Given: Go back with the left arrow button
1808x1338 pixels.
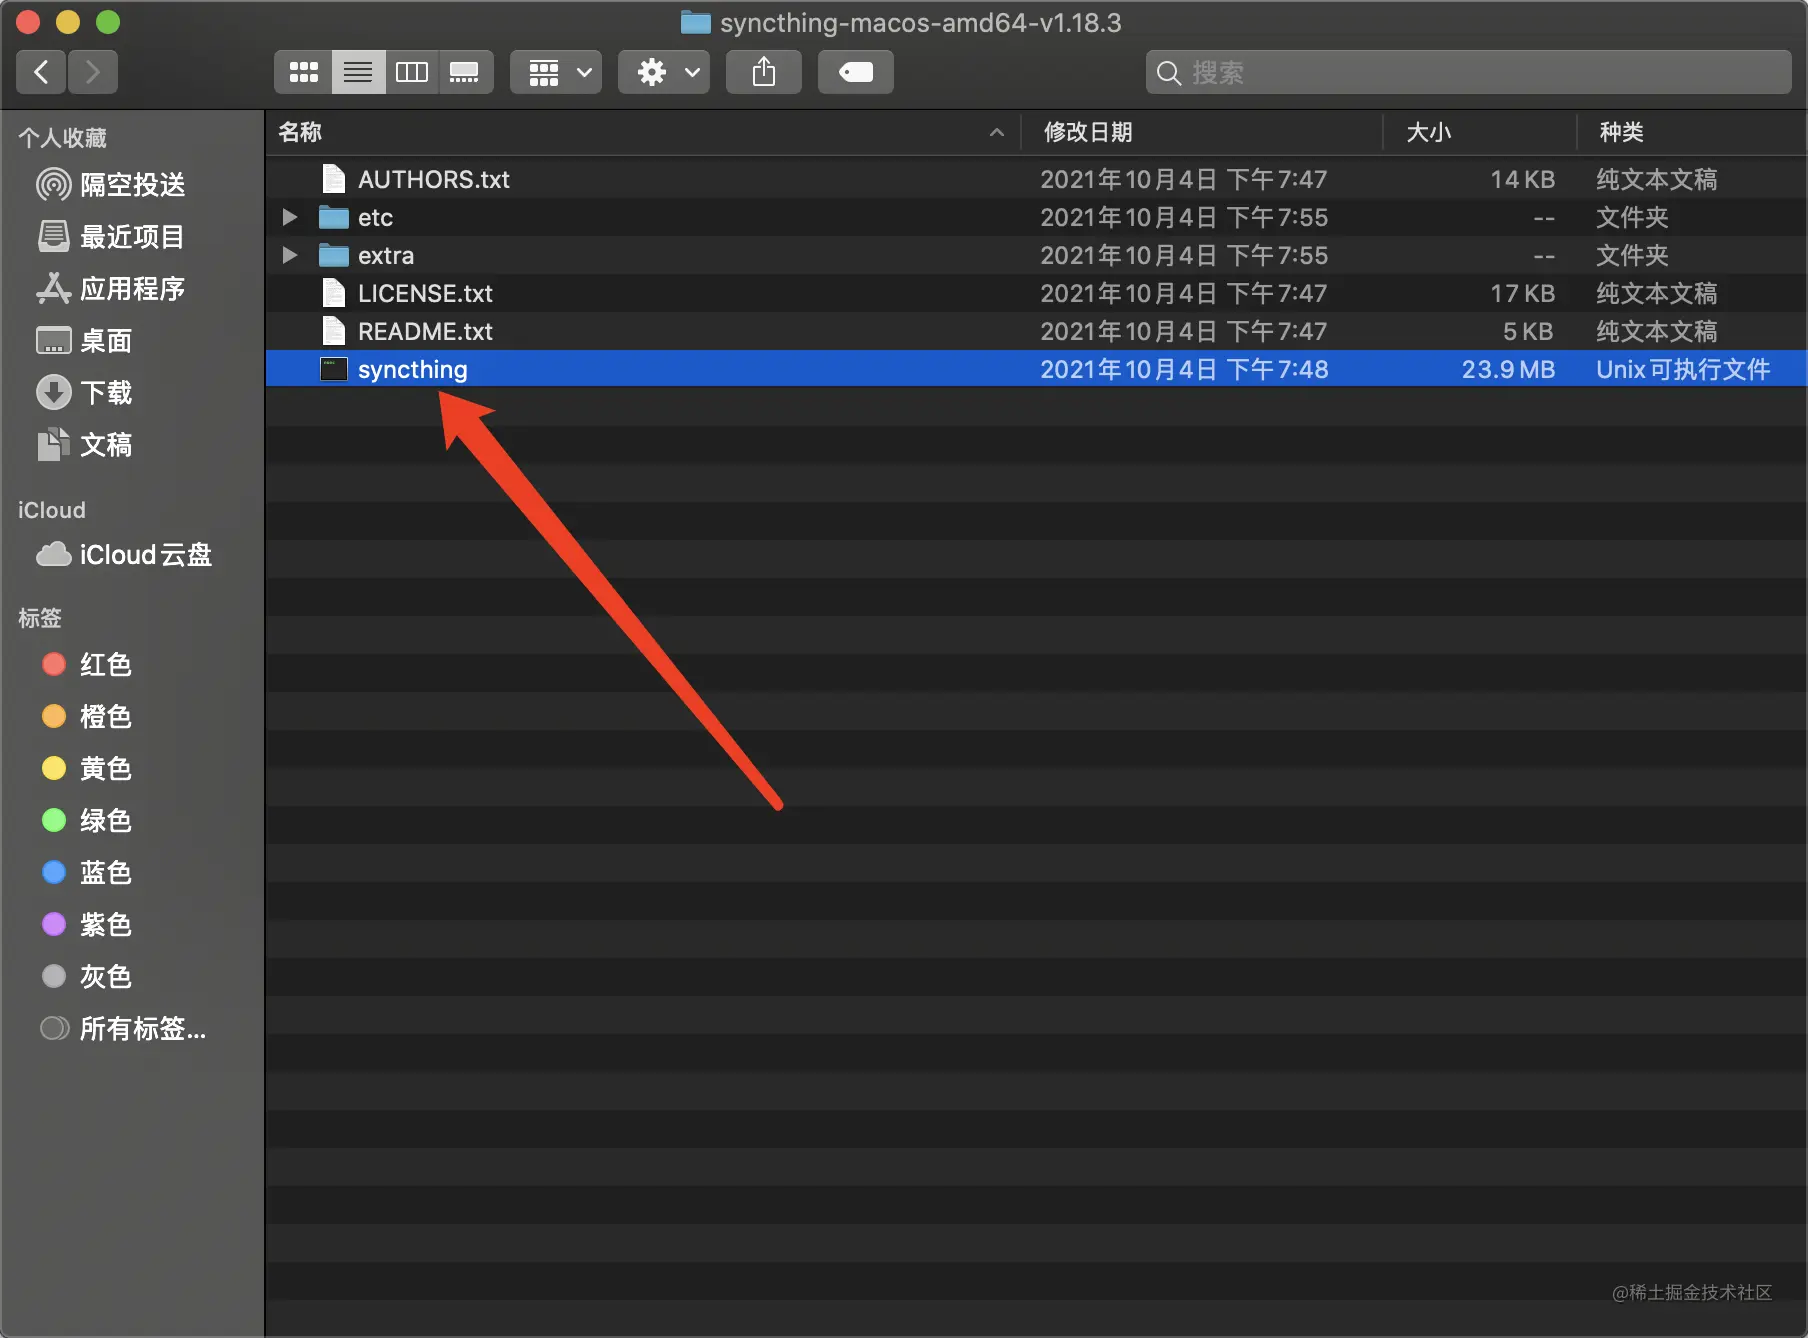Looking at the screenshot, I should 41,72.
